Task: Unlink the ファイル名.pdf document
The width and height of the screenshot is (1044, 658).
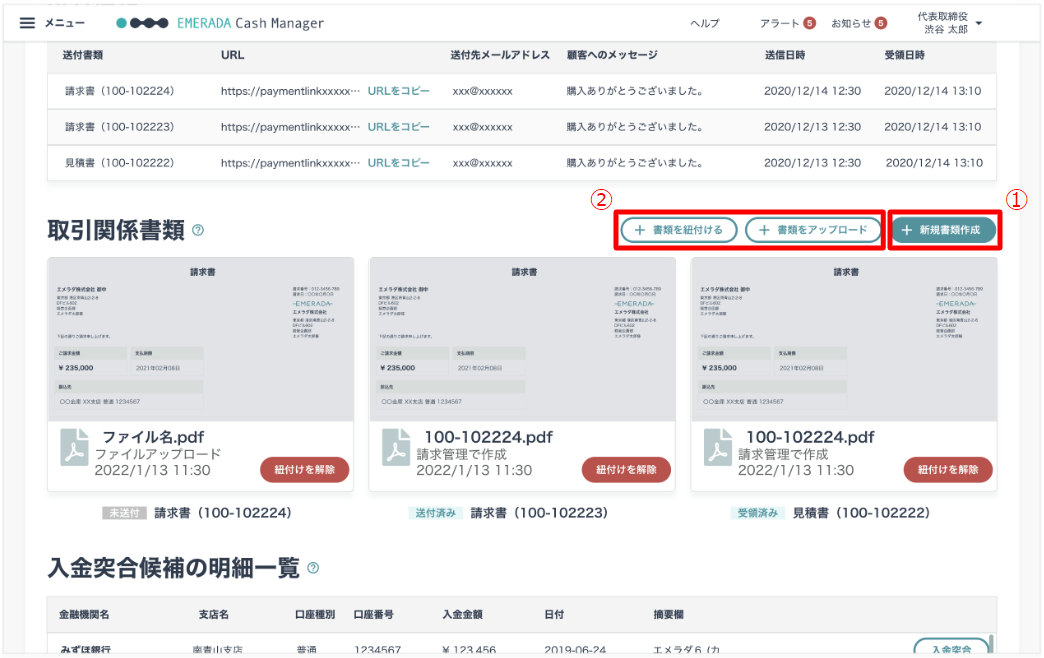Action: [x=304, y=470]
